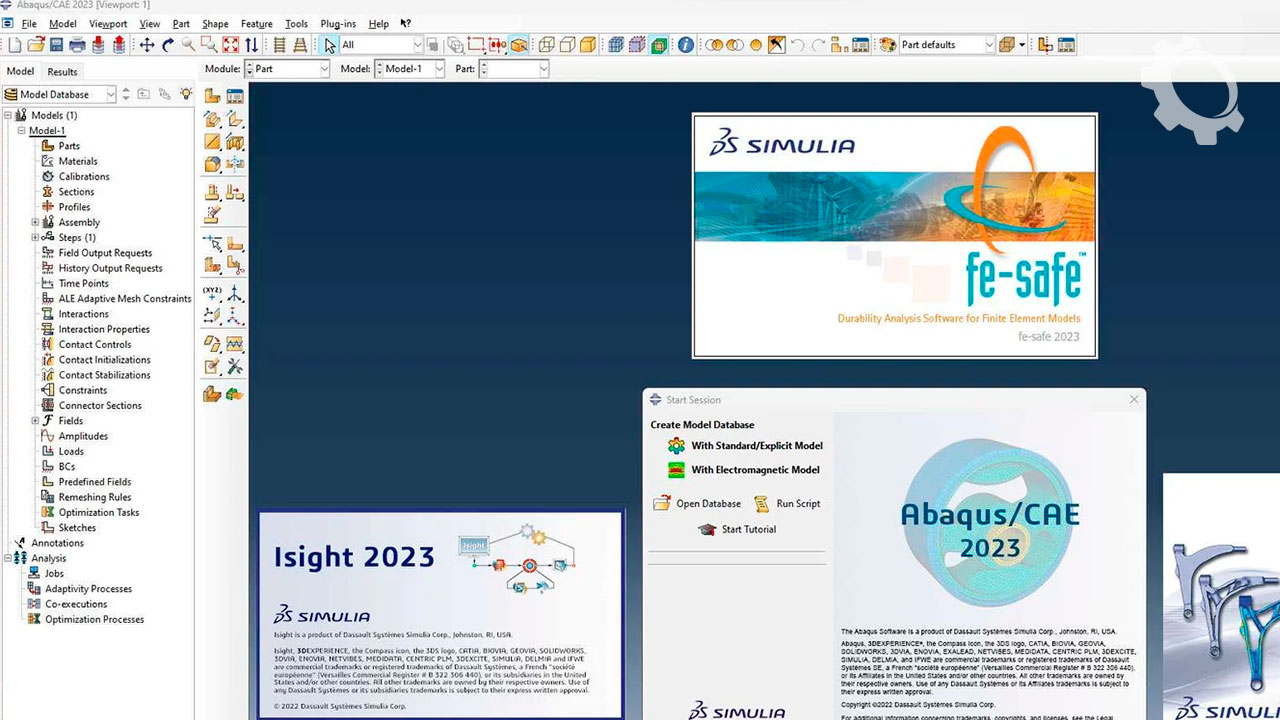Switch to the Results tab
This screenshot has height=720, width=1280.
pos(62,72)
